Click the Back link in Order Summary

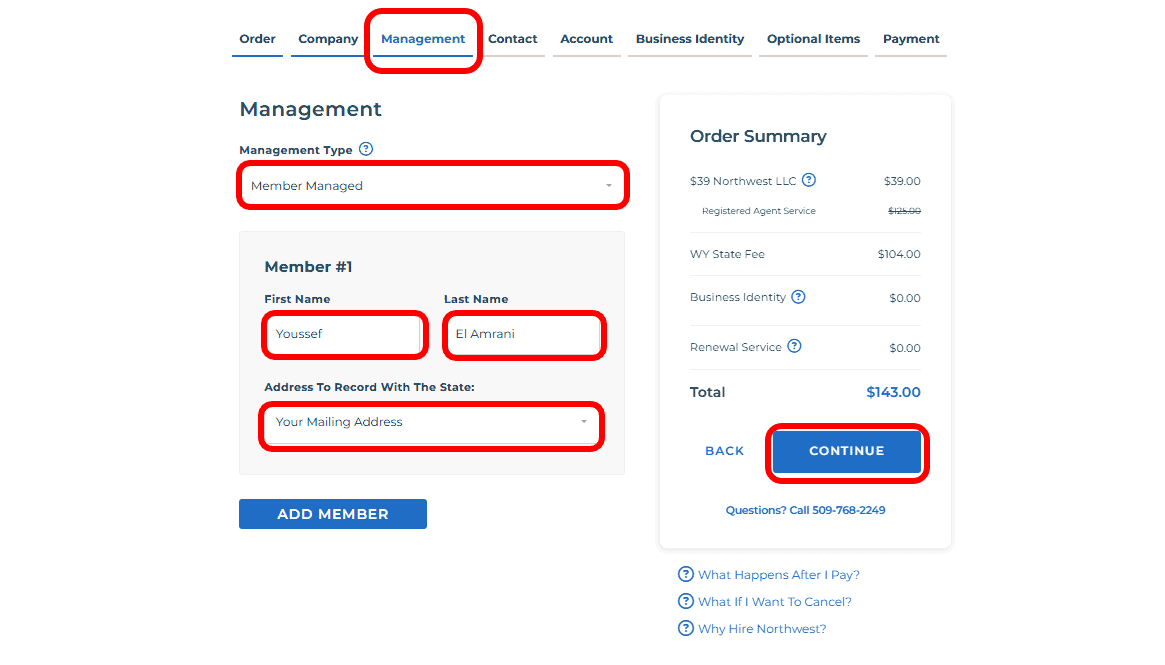coord(724,451)
